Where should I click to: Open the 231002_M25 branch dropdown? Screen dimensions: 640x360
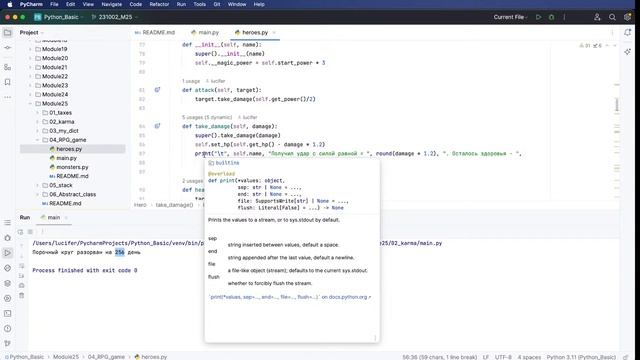point(115,17)
